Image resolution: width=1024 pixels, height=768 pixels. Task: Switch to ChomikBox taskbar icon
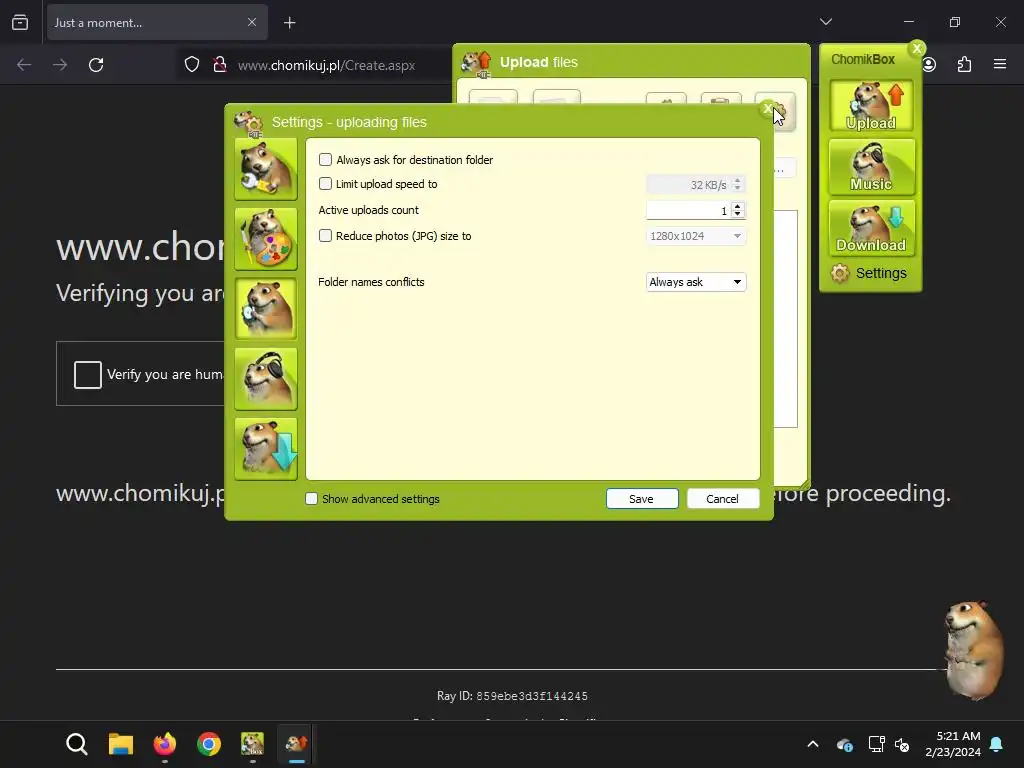[x=253, y=744]
